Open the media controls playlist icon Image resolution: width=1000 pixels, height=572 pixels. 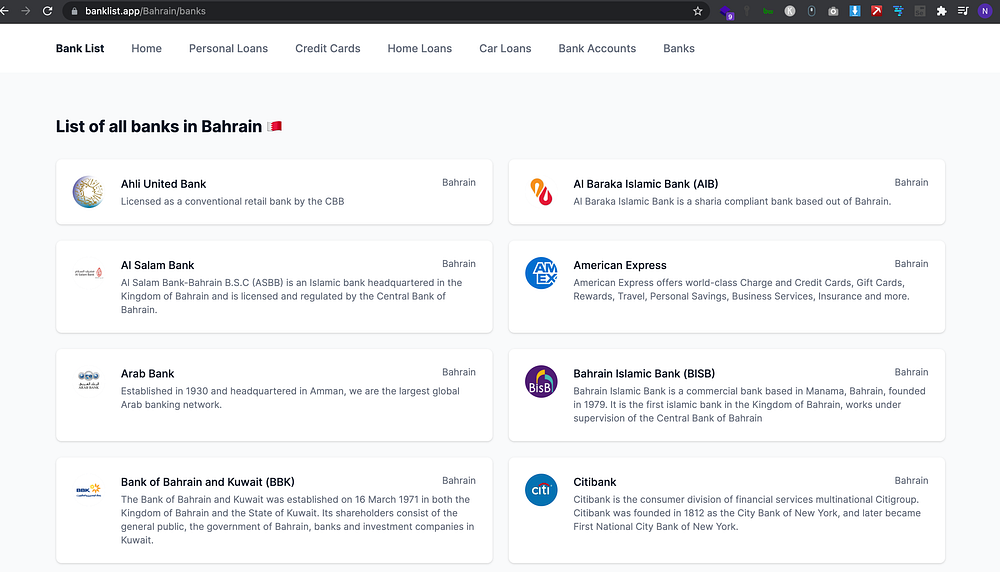pos(963,11)
